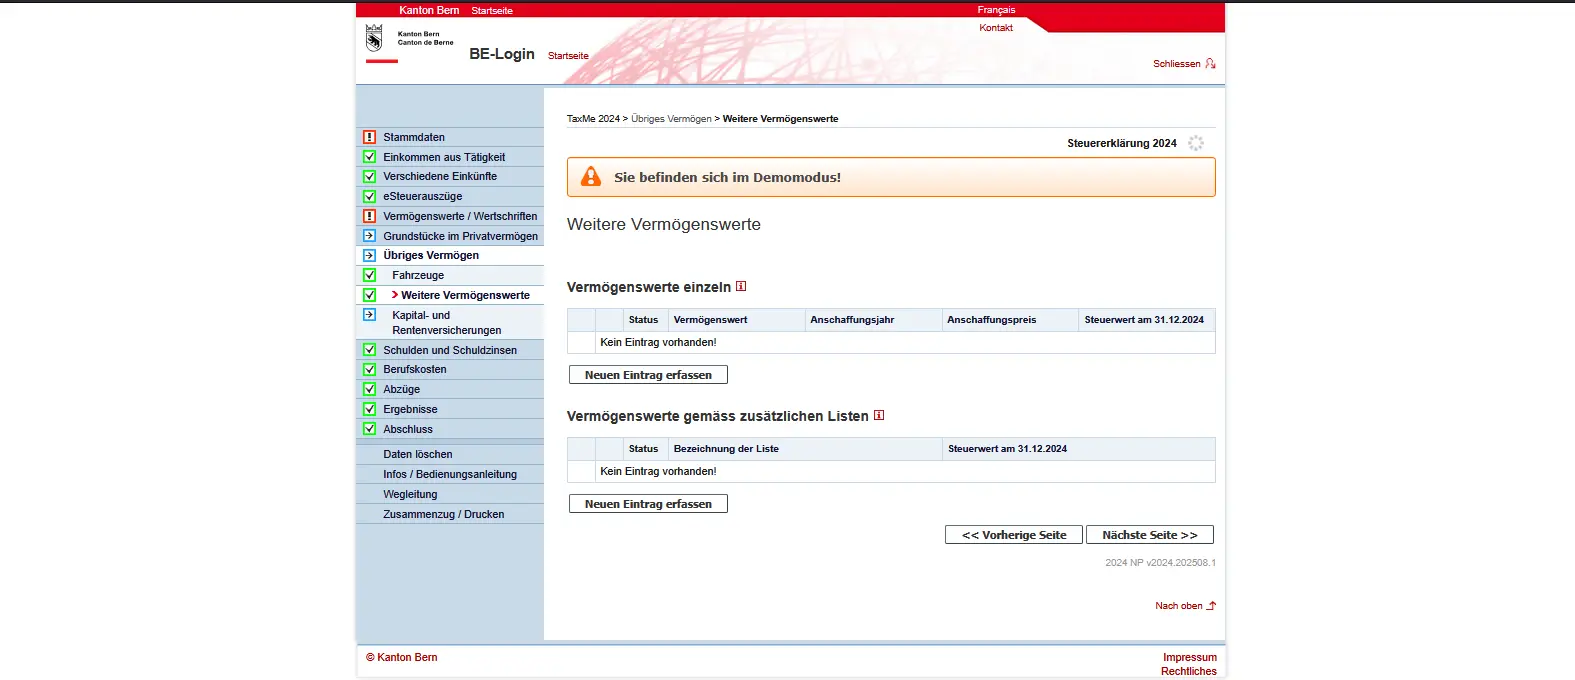Click the green checkmark beside Fahrzeuge
Viewport: 1575px width, 680px height.
tap(369, 275)
